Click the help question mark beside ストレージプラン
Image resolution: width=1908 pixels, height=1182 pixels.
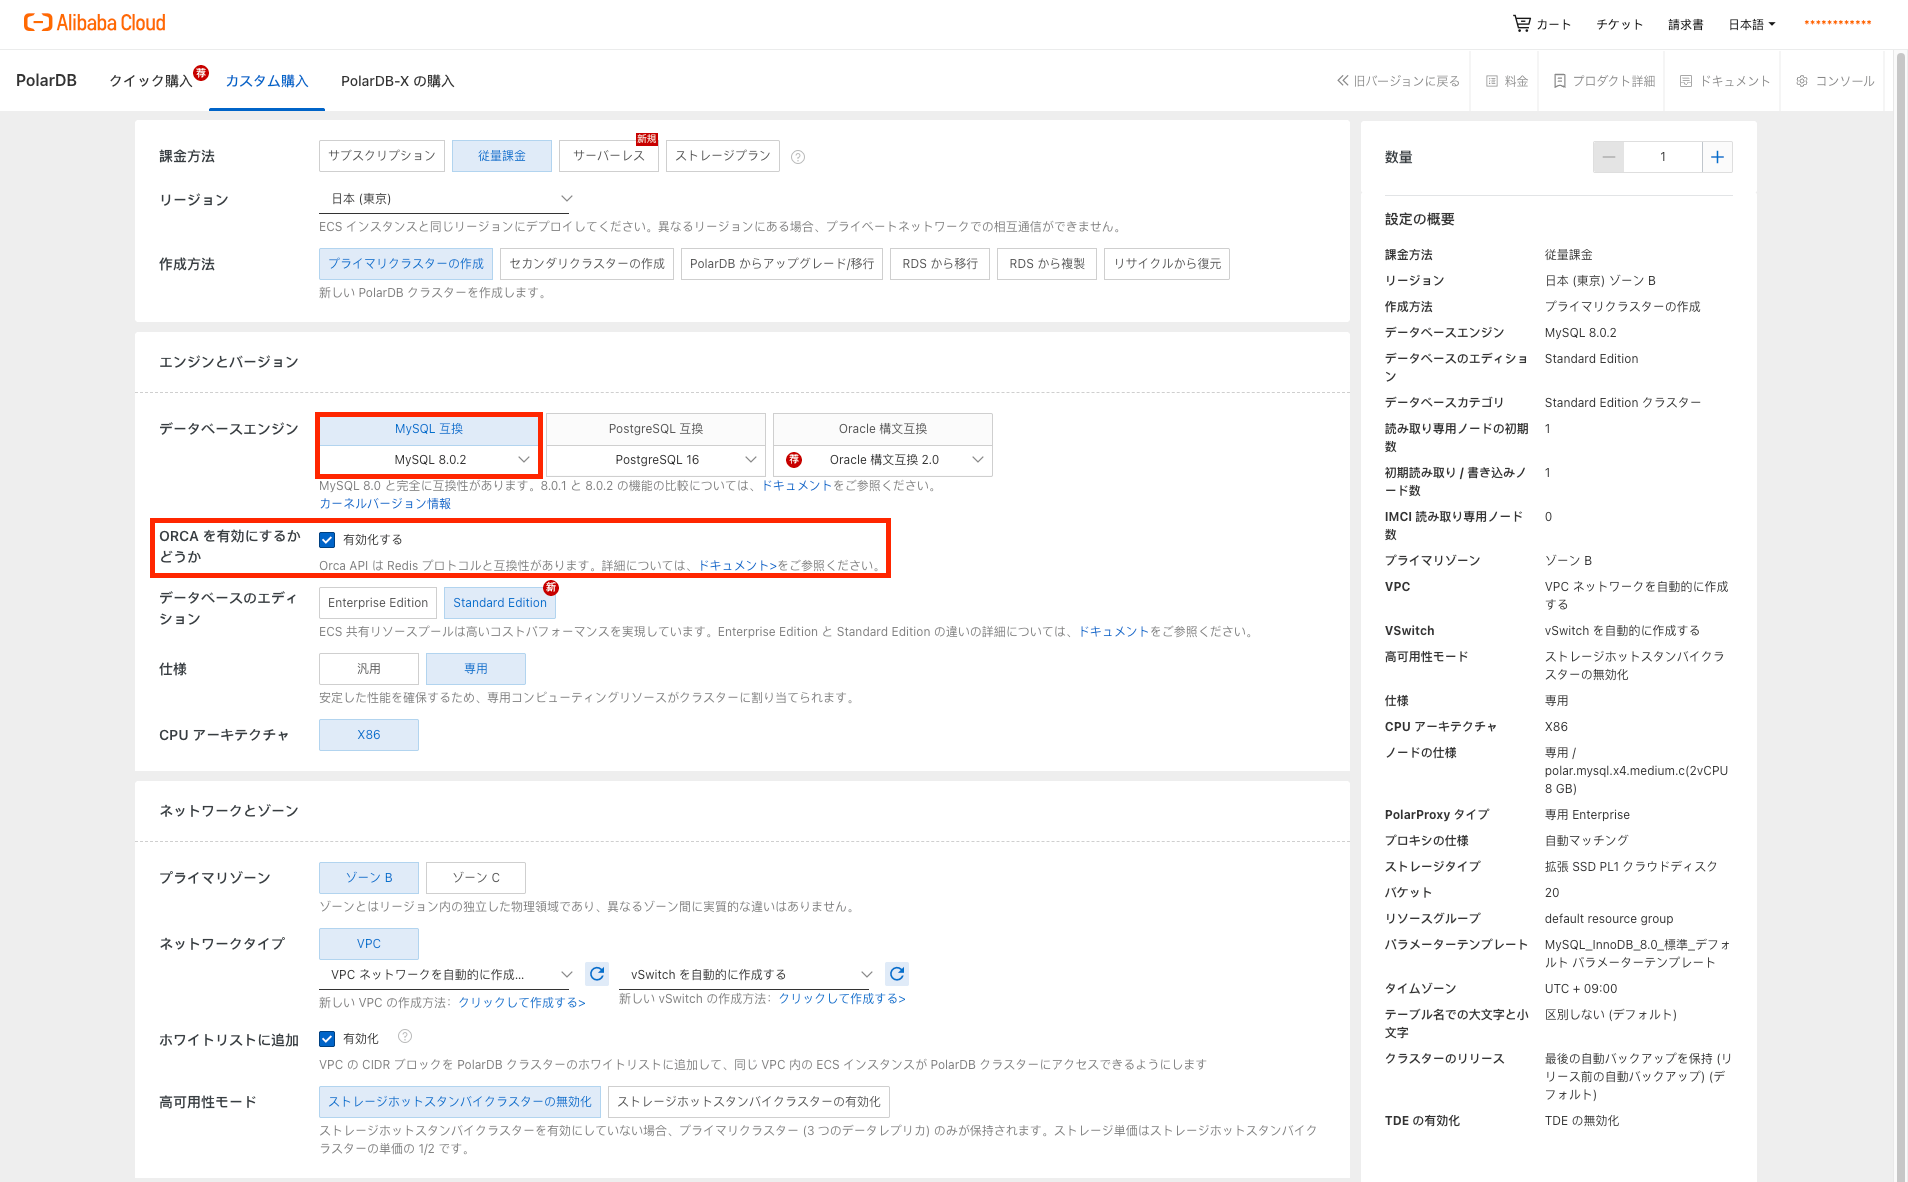[798, 157]
